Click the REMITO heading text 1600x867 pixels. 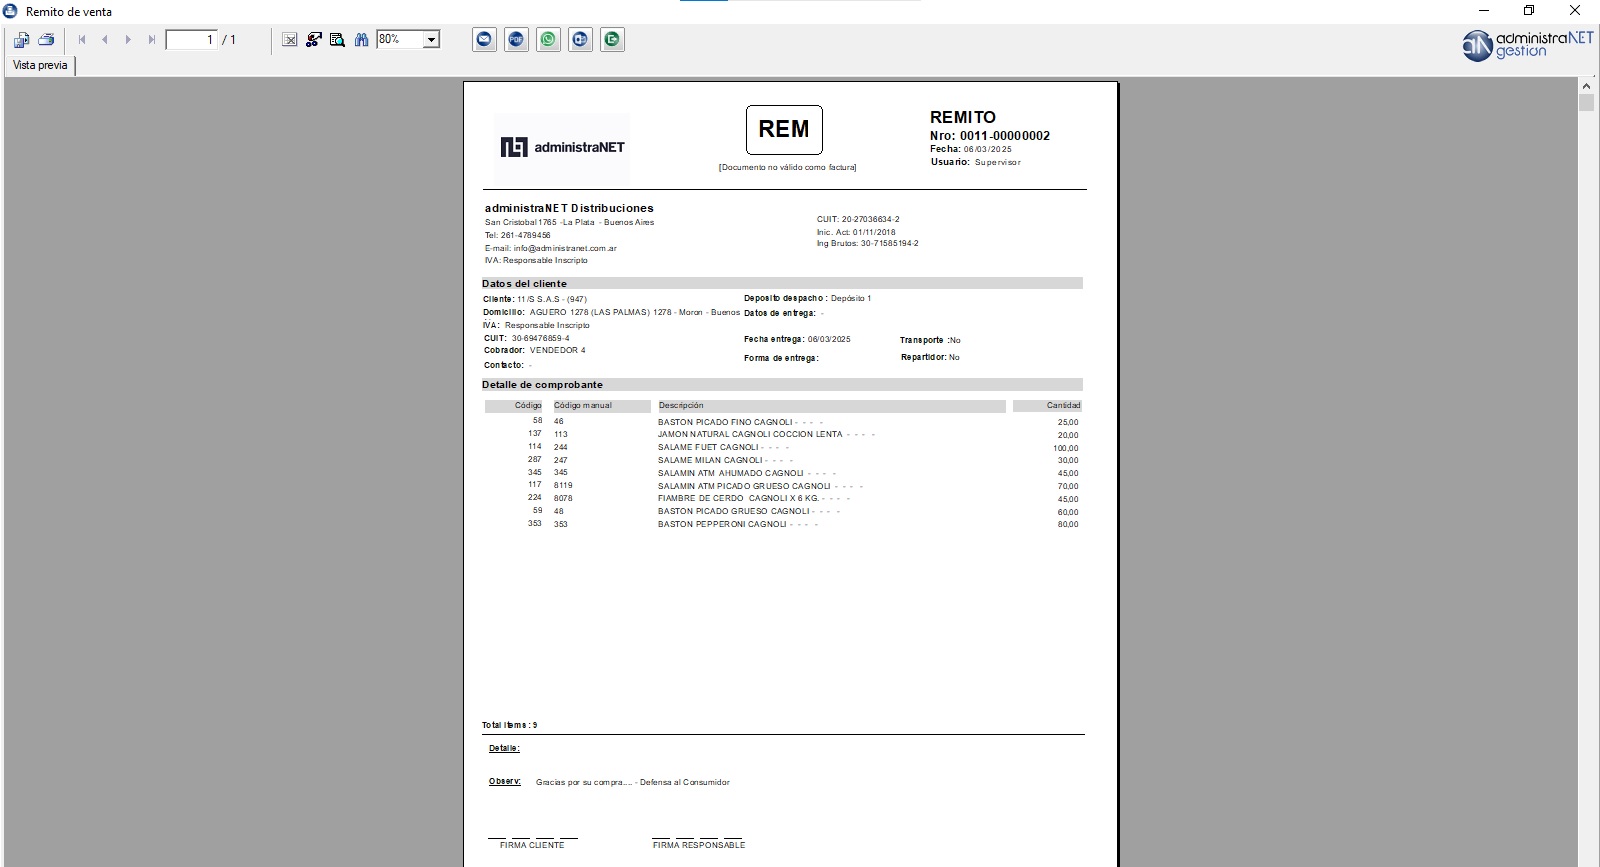[963, 117]
